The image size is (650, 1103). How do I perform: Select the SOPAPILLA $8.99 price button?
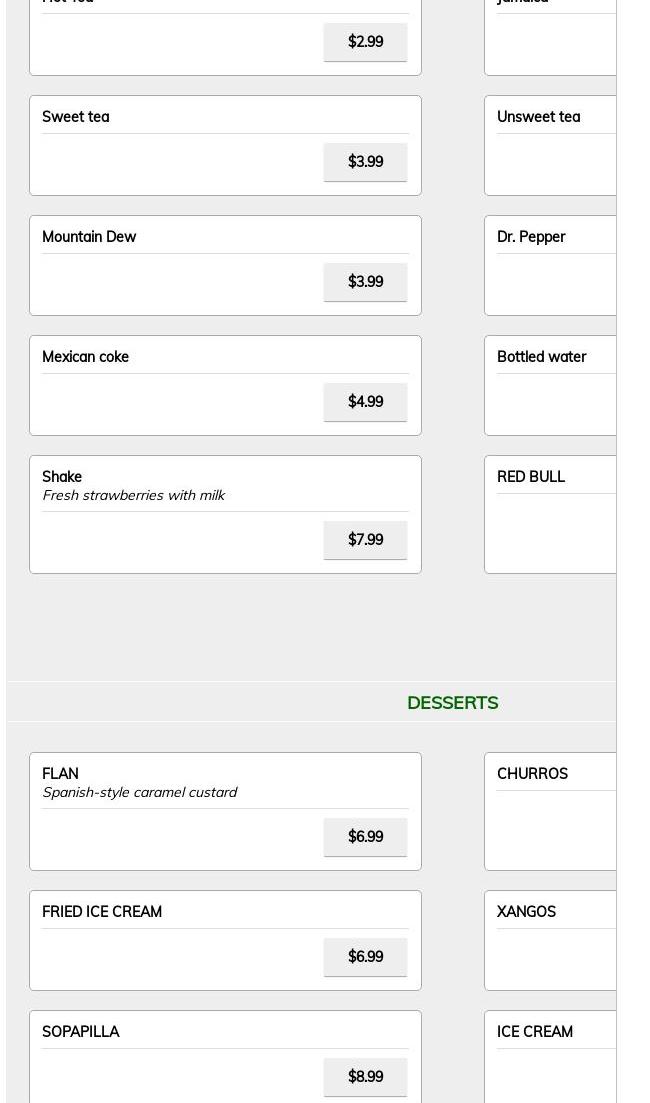click(365, 1077)
